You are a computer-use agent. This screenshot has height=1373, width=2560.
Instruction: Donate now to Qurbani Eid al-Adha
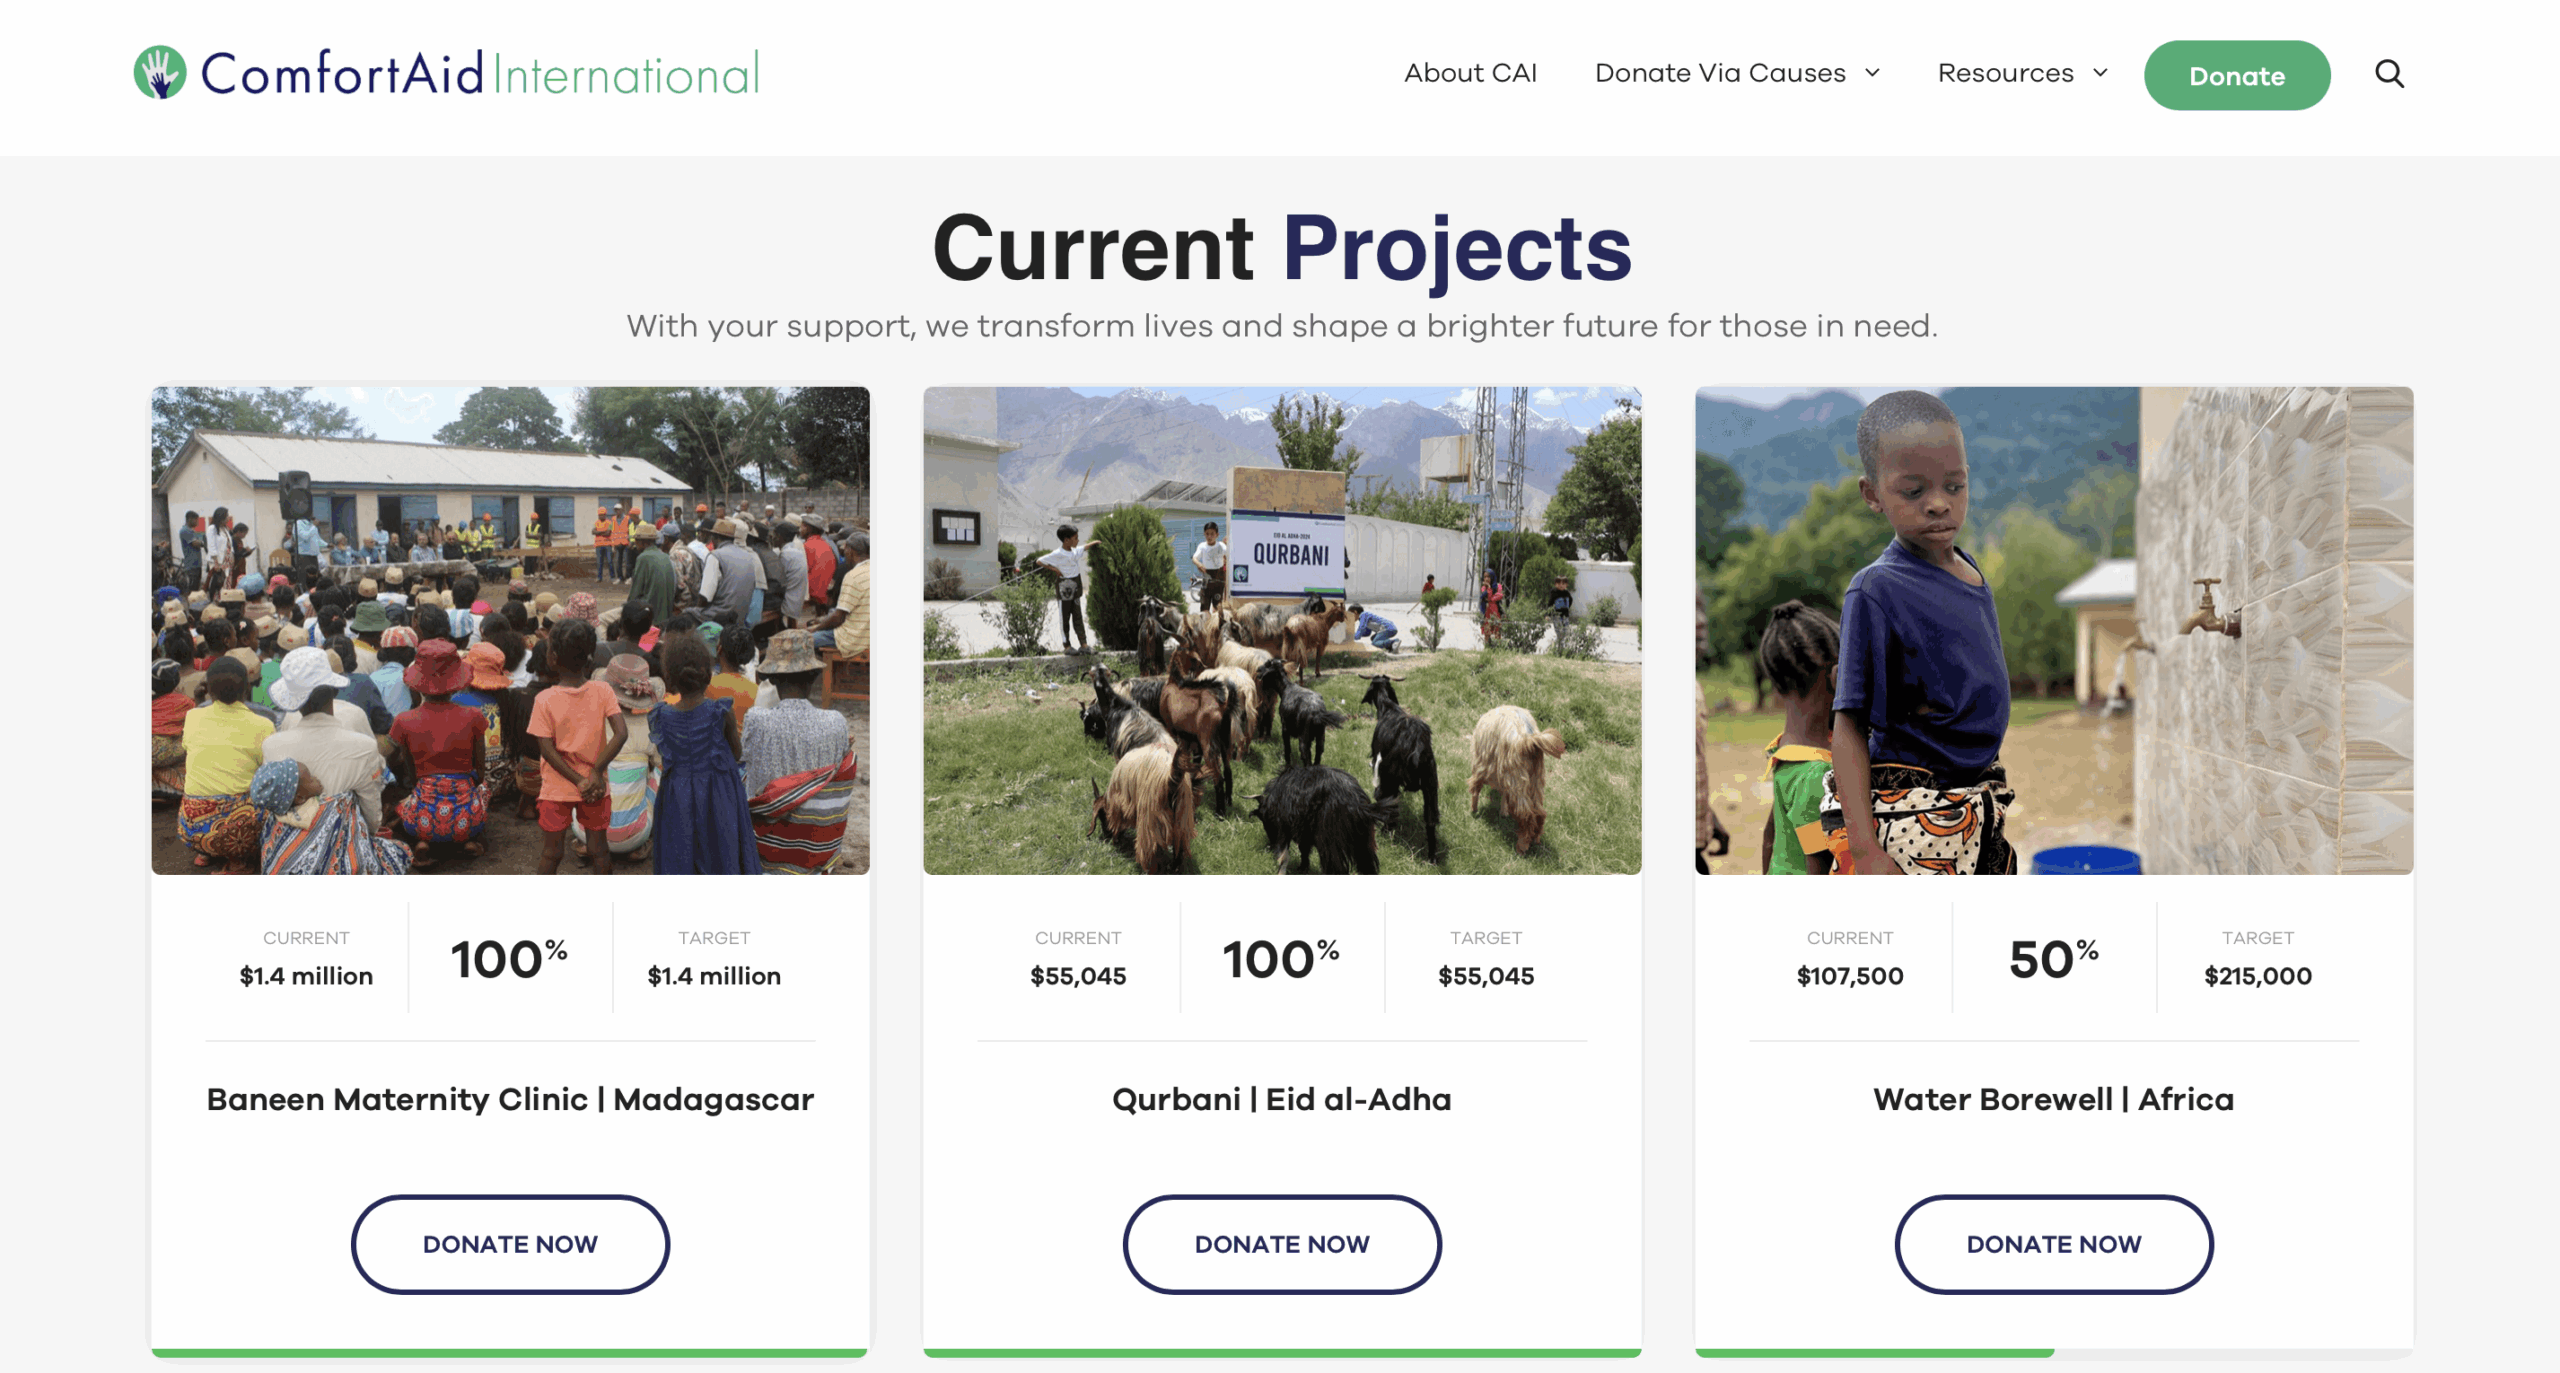tap(1281, 1243)
